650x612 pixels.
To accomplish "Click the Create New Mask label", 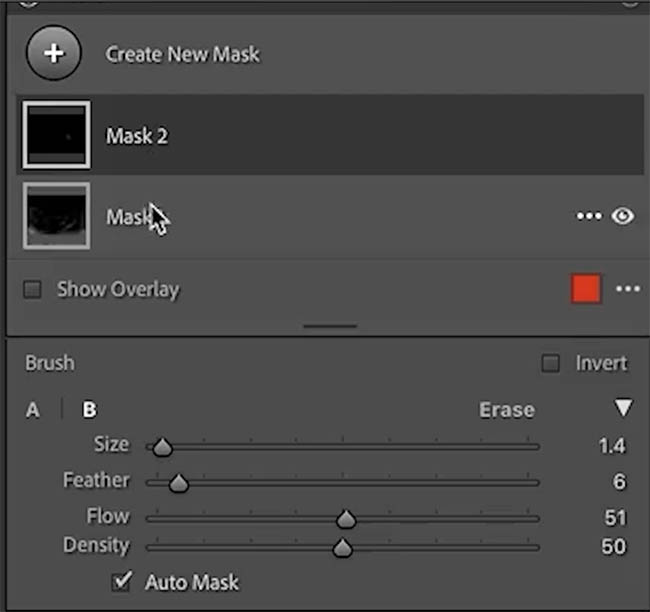I will 182,54.
